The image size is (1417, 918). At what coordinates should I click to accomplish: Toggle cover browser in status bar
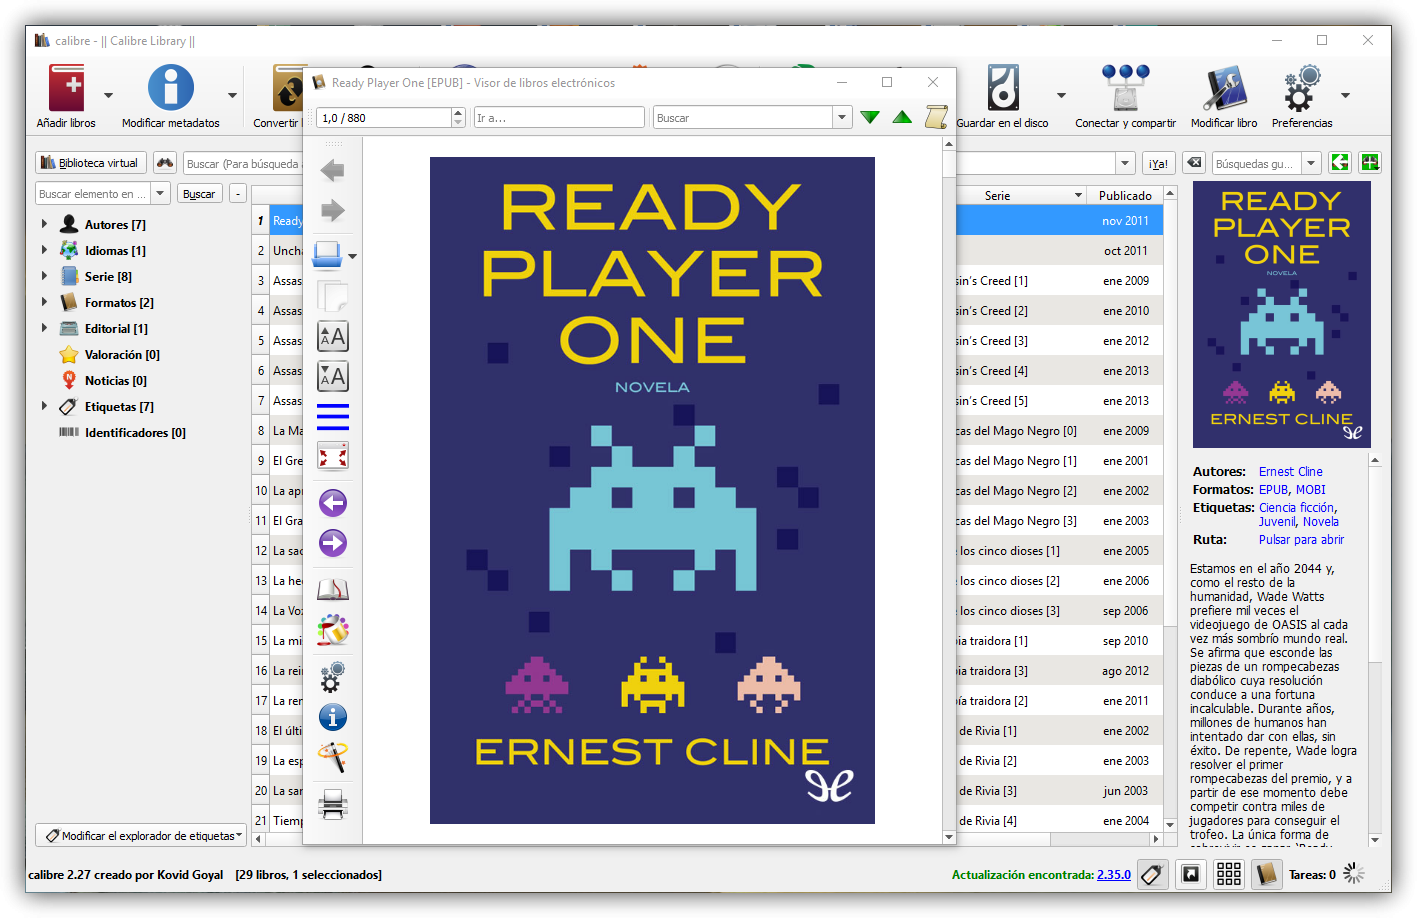click(x=1191, y=874)
